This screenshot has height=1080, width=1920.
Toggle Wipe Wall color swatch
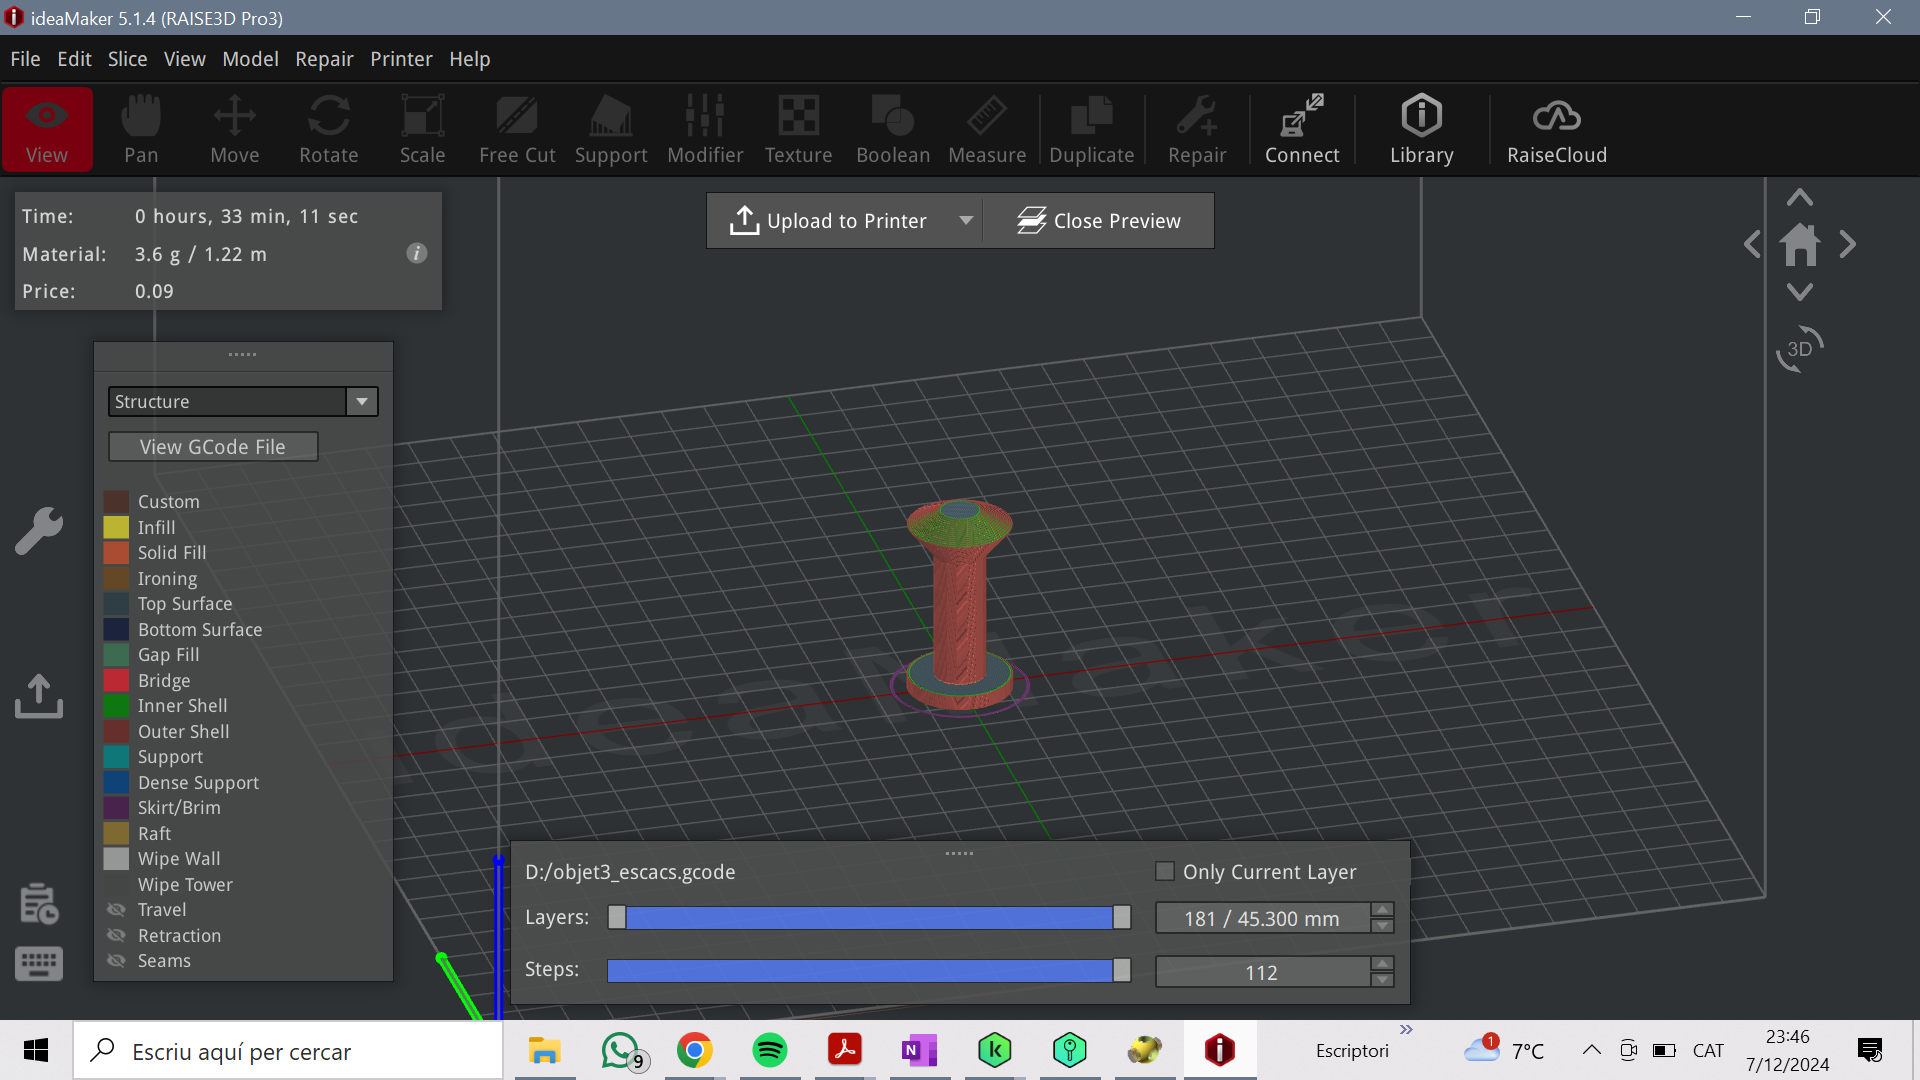click(117, 859)
